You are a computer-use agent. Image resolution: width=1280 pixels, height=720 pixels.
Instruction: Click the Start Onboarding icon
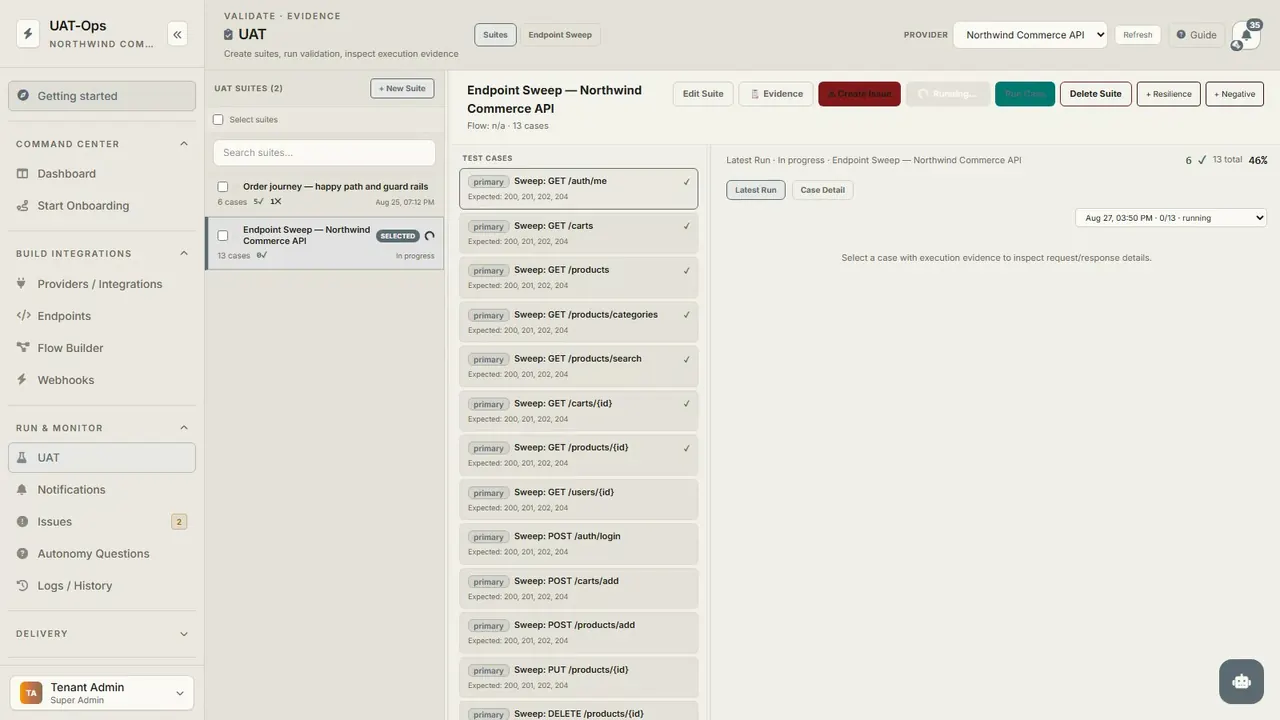click(x=23, y=206)
